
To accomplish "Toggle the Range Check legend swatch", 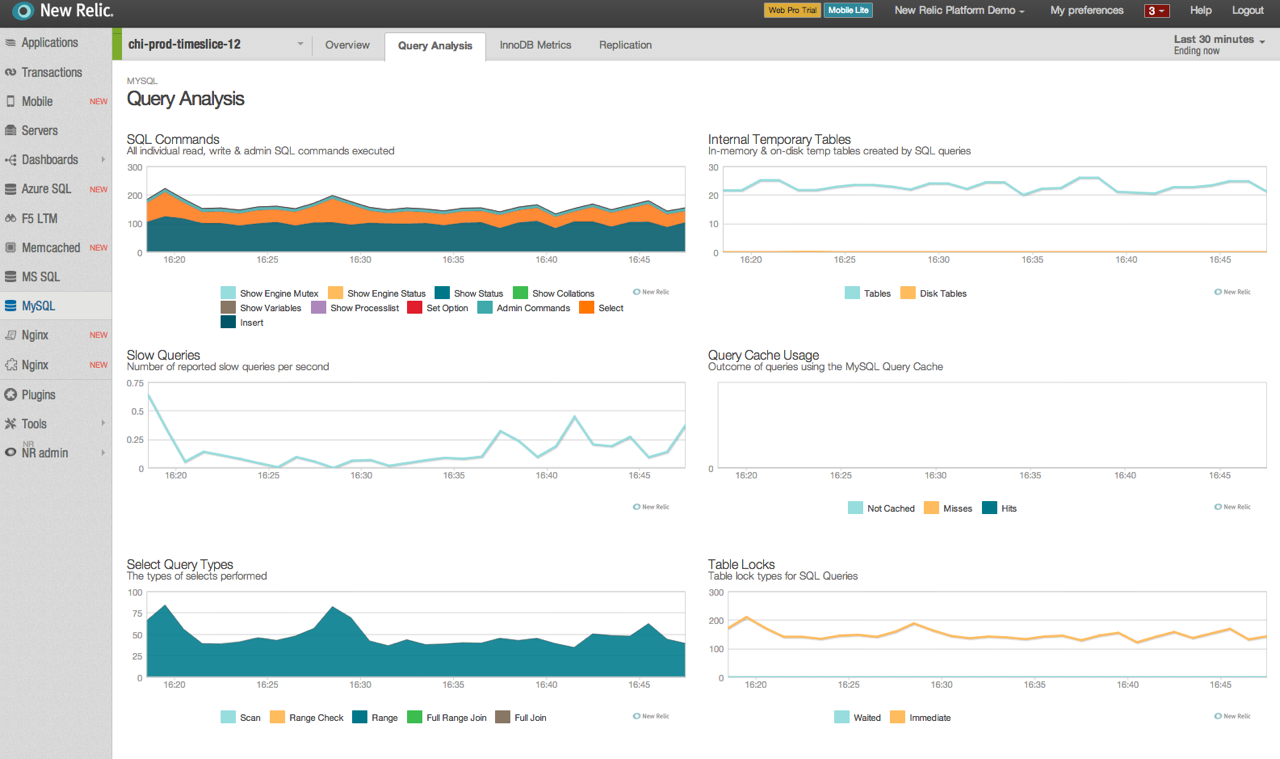I will click(x=277, y=717).
